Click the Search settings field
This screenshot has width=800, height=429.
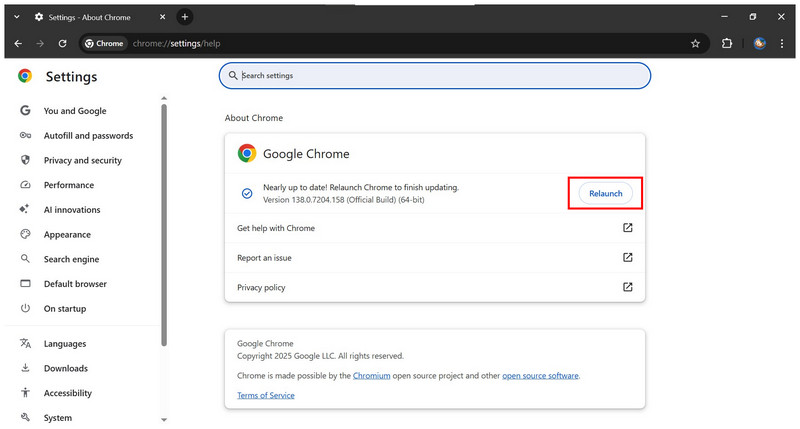(435, 75)
